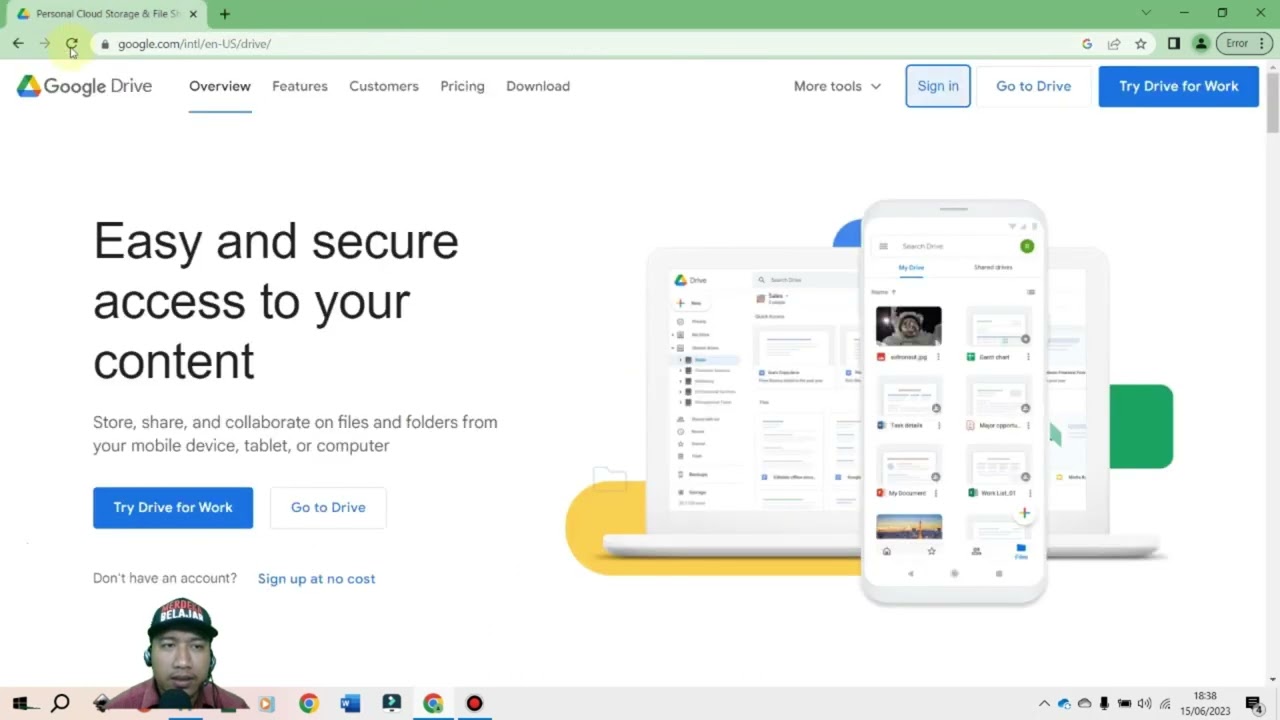The image size is (1280, 720).
Task: Open the browser side panel
Action: pos(1174,44)
